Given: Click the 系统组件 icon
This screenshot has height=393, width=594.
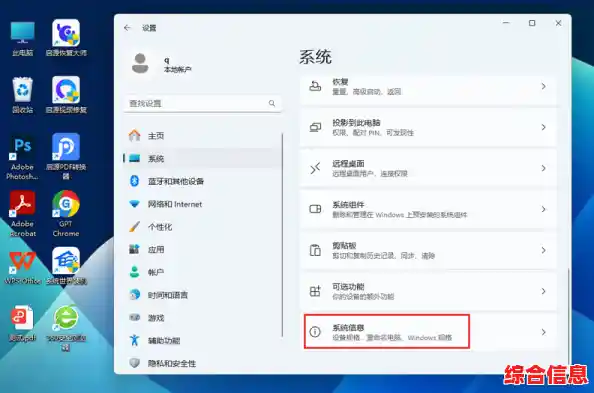Looking at the screenshot, I should pos(315,209).
